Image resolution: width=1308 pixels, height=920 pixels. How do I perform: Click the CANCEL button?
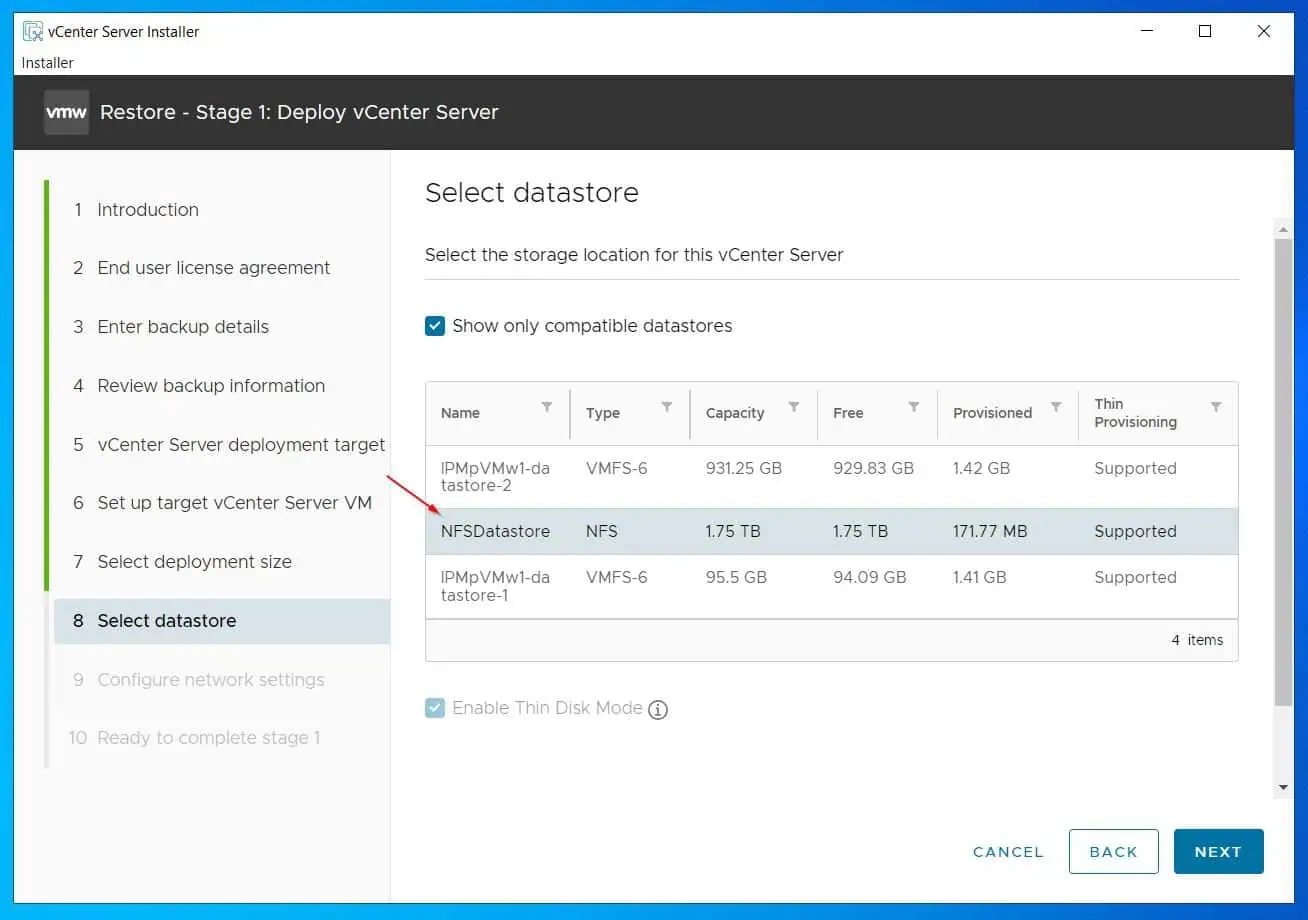pos(1008,852)
